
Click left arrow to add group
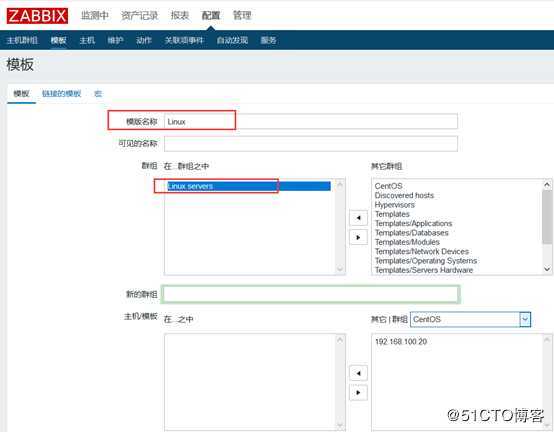coord(358,218)
